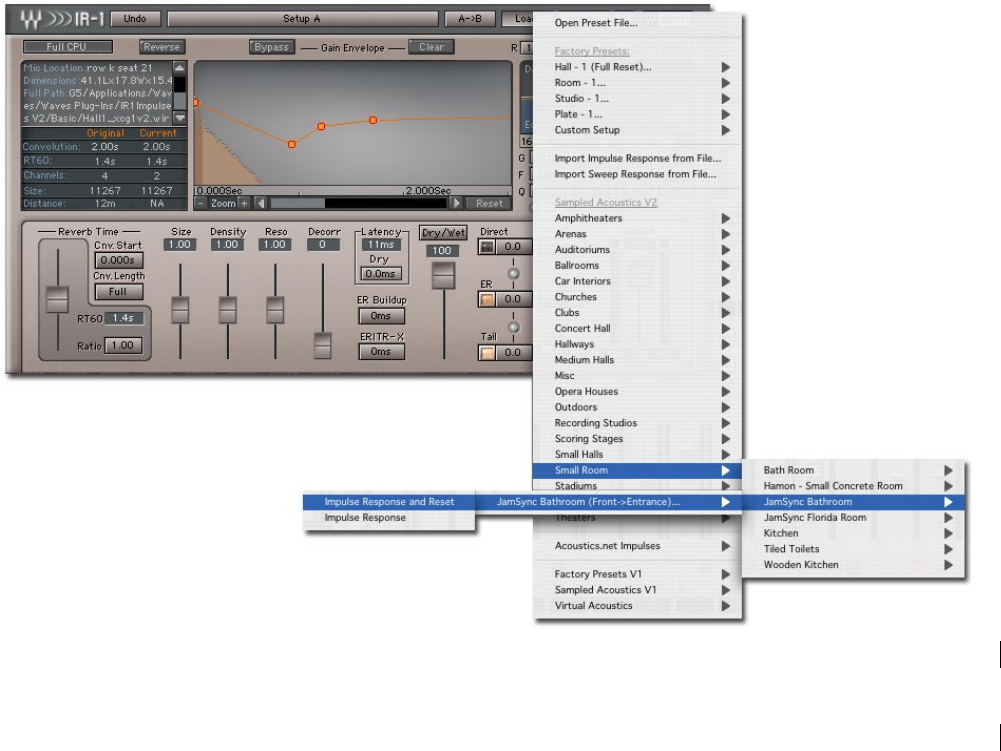Zoom out with the minus button

[200, 203]
